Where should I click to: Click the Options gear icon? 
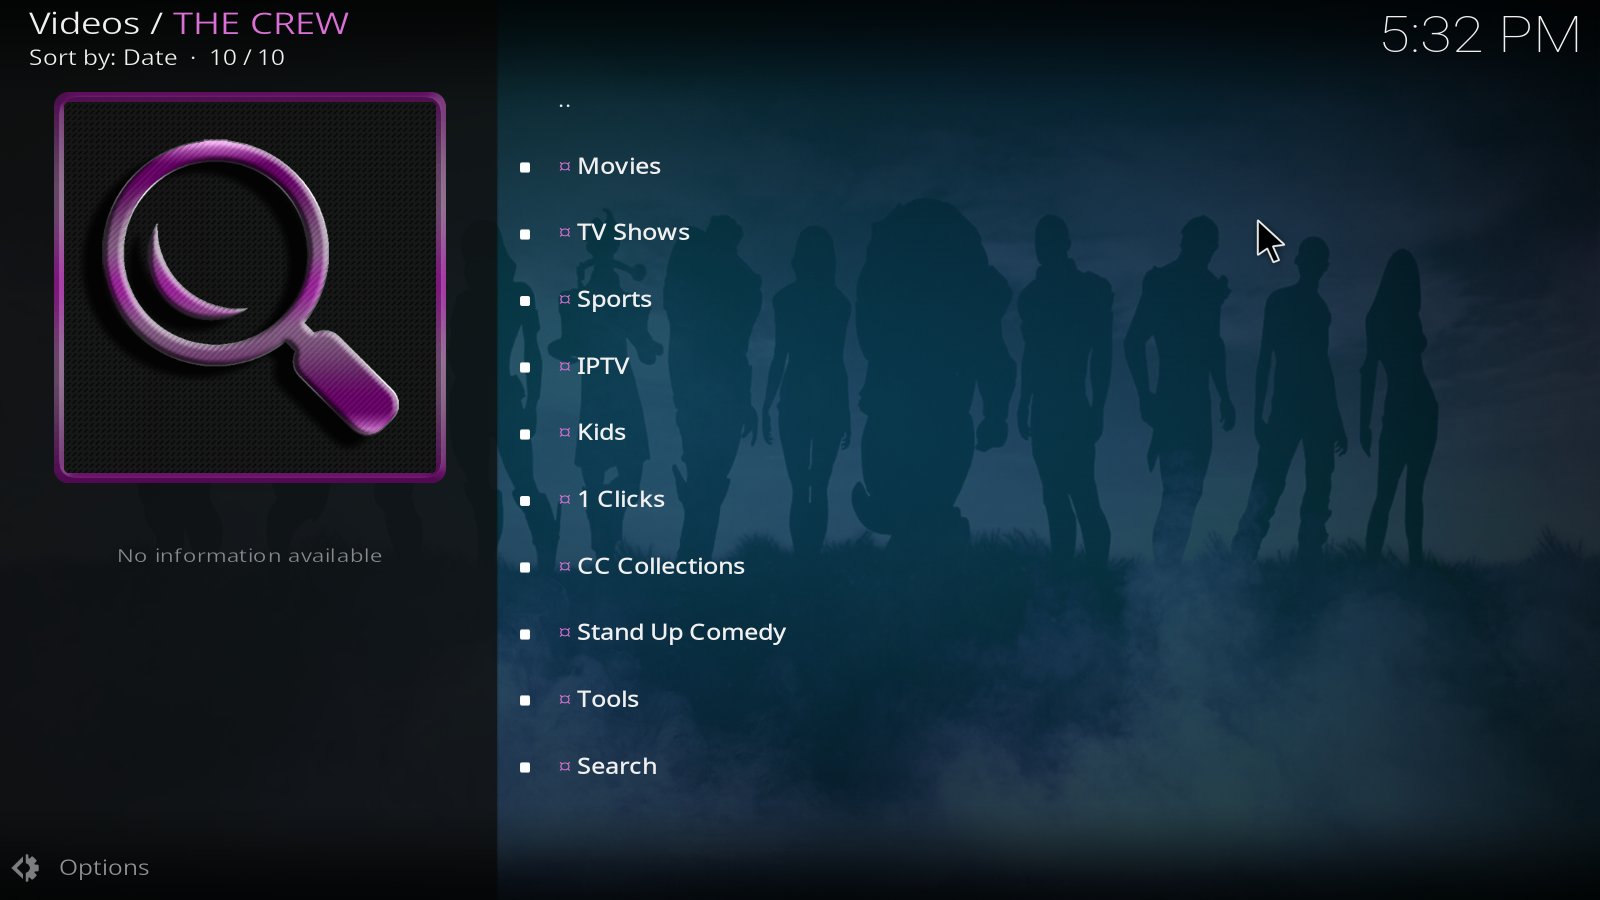(26, 868)
